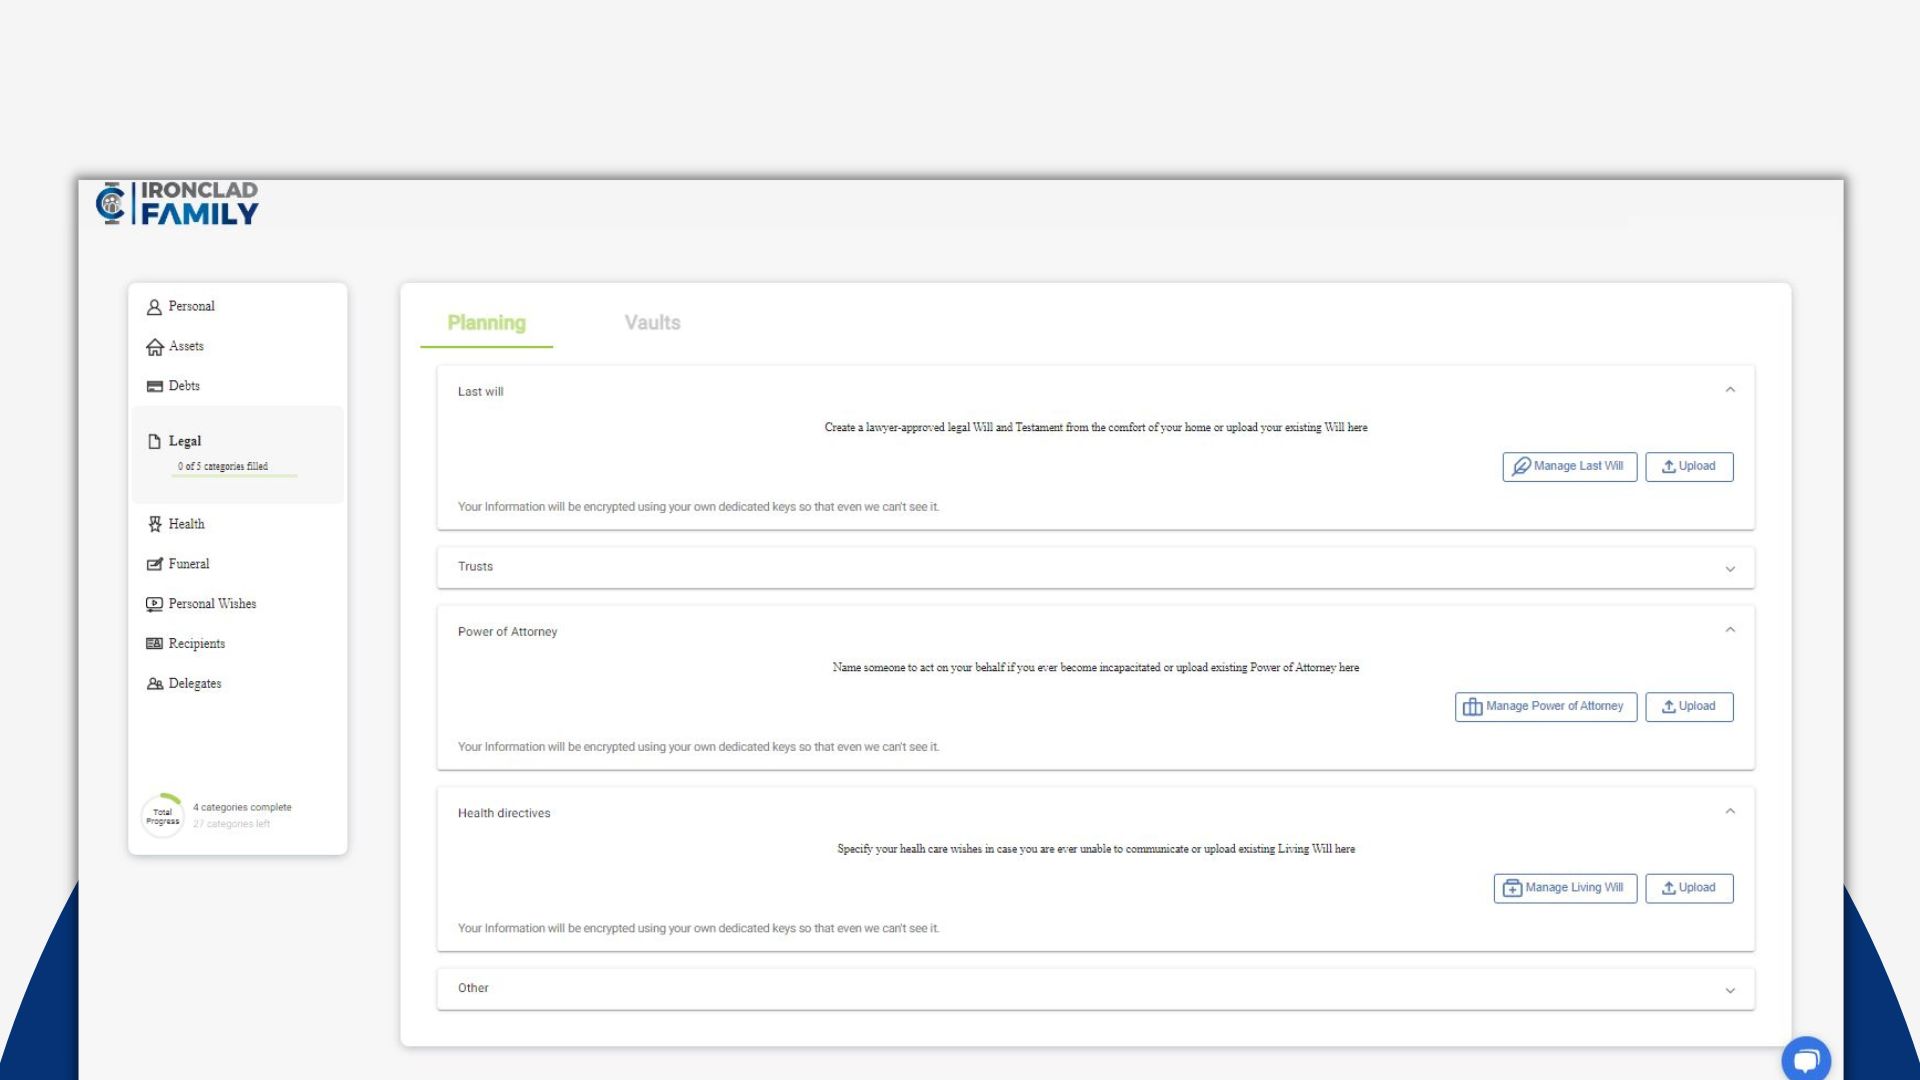The image size is (1920, 1080).
Task: Open the chat bubble widget
Action: click(x=1805, y=1060)
